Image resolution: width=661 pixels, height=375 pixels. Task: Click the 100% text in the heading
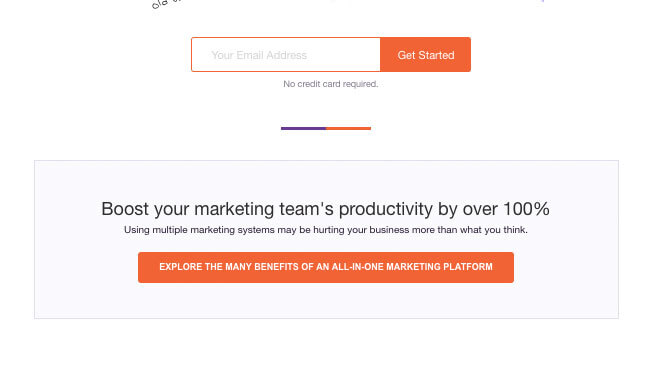point(527,209)
